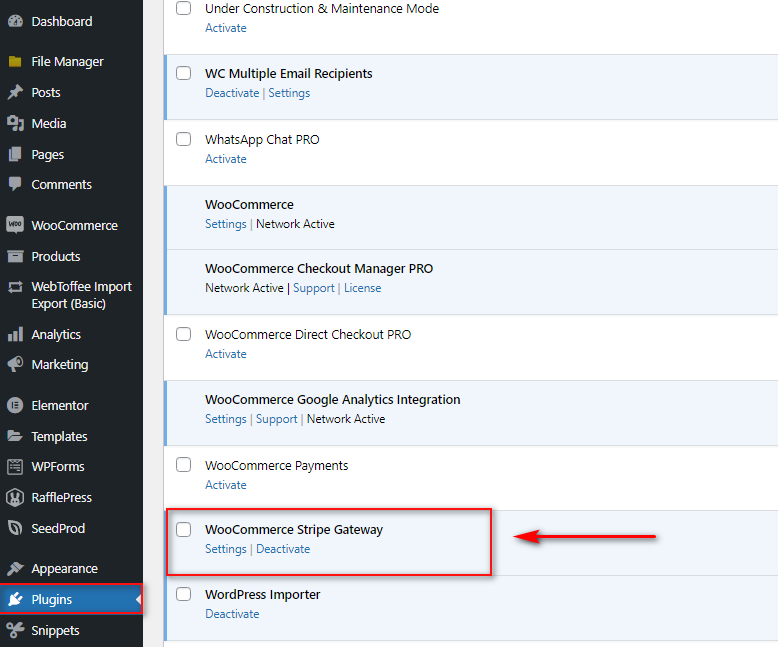This screenshot has width=778, height=647.
Task: Deactivate WooCommerce Stripe Gateway plugin
Action: (283, 549)
